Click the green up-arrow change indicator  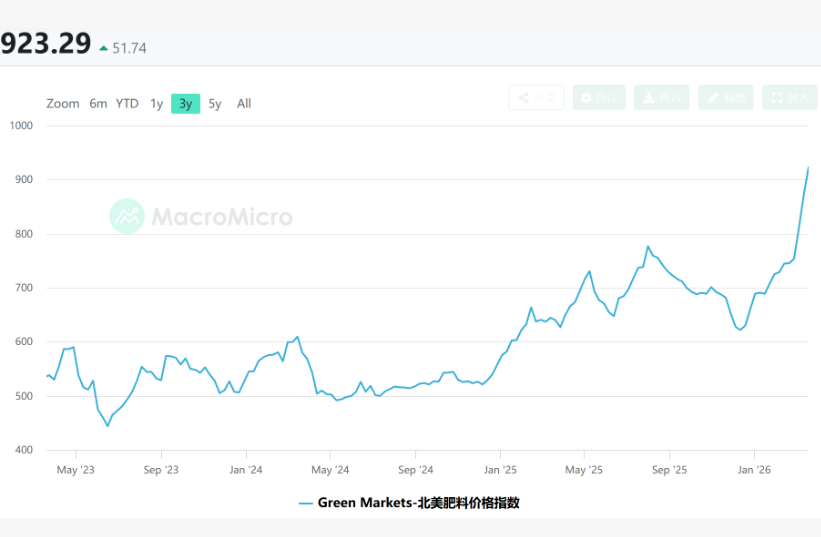coord(103,48)
